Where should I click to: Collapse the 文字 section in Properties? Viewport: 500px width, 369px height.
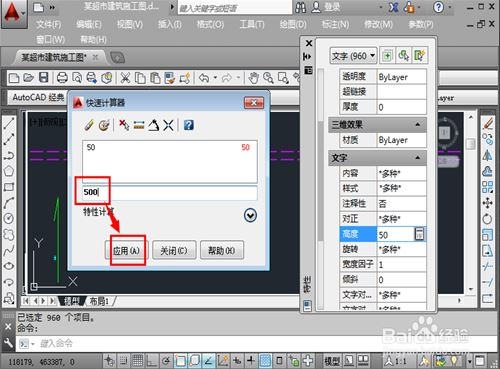pyautogui.click(x=418, y=158)
